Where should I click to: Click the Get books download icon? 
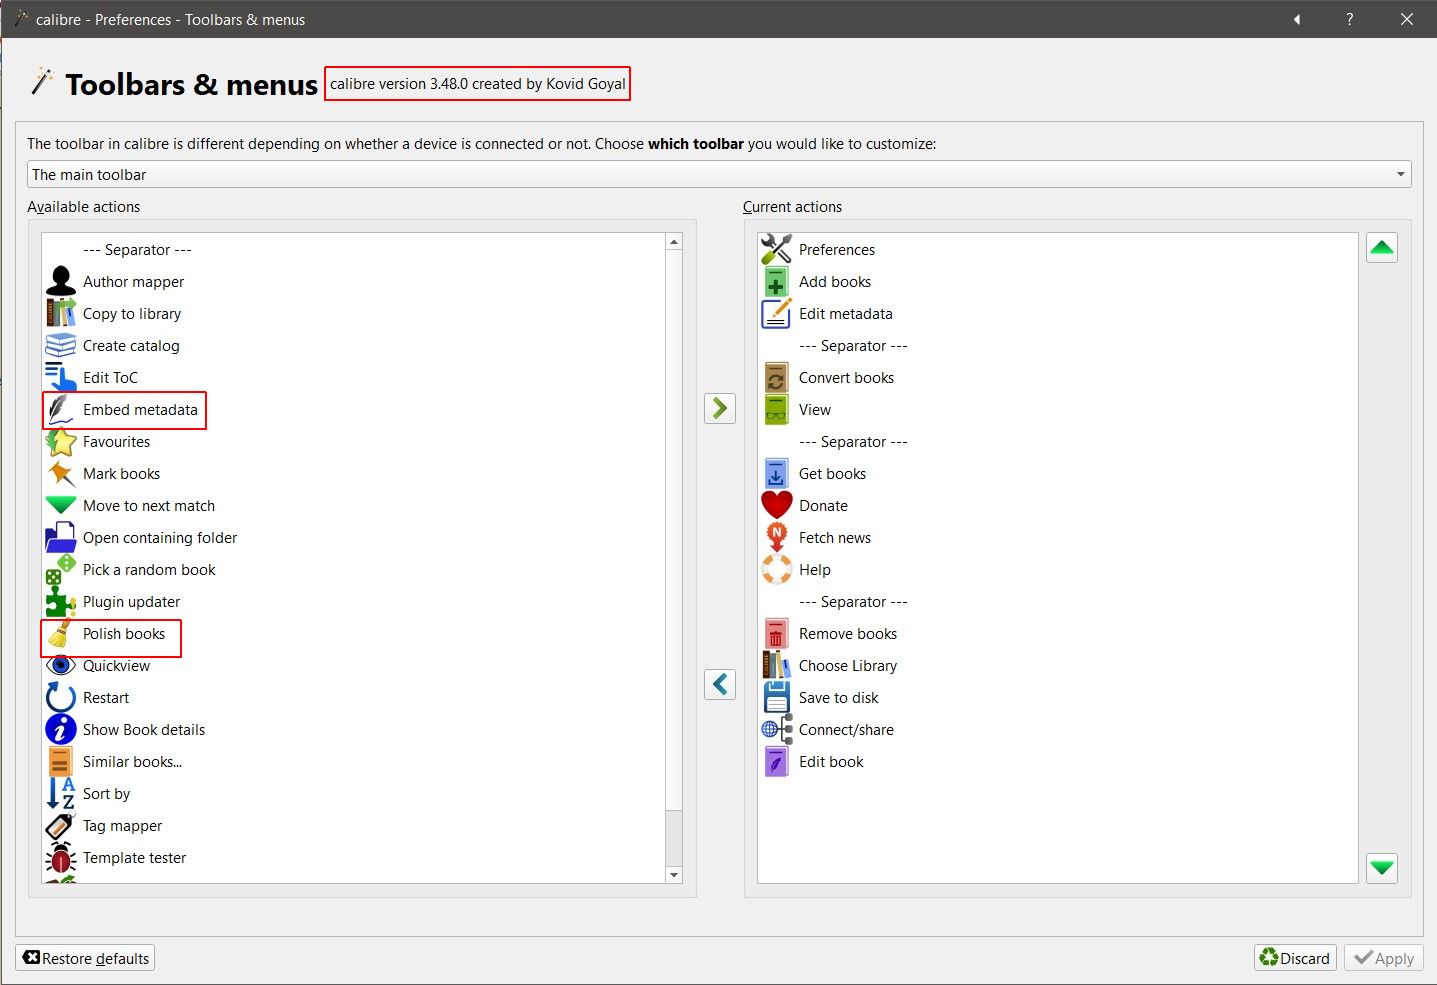(777, 474)
